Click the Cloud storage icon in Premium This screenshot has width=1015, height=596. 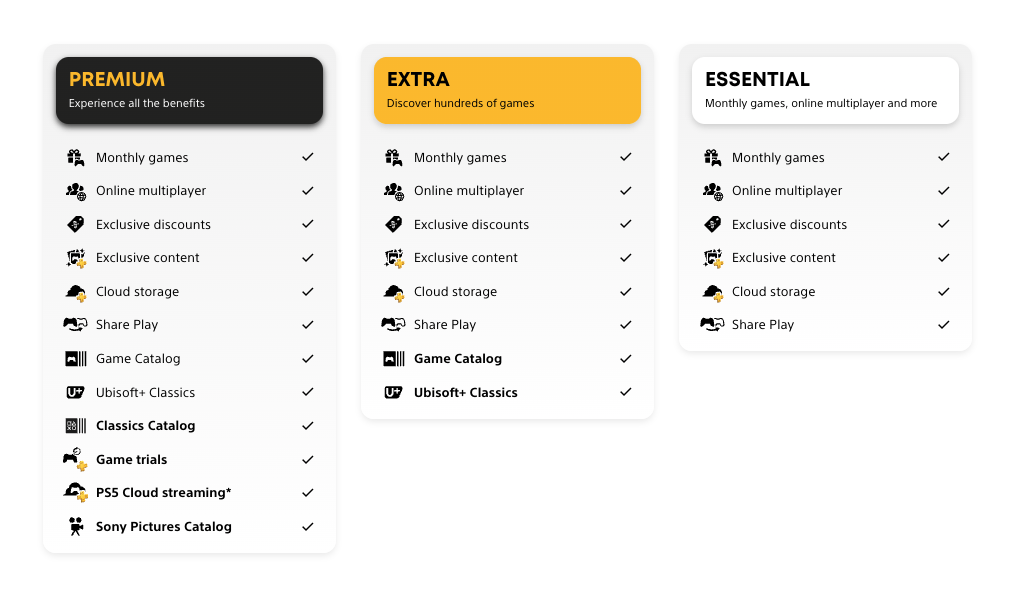[75, 292]
